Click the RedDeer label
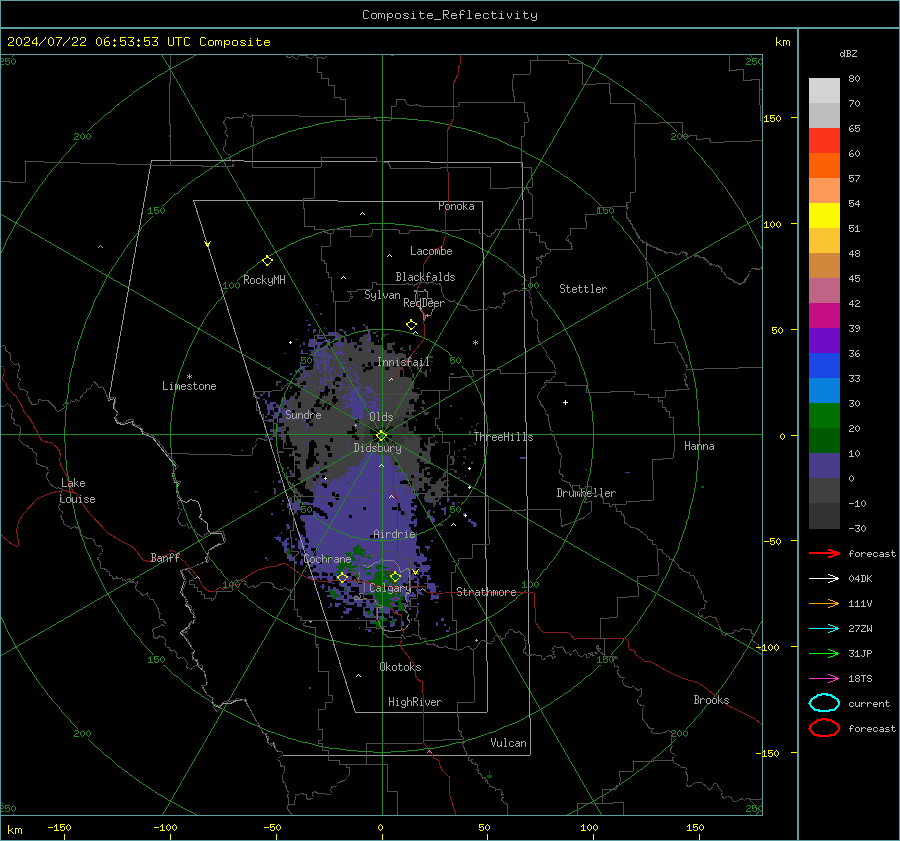Viewport: 900px width, 841px height. tap(424, 303)
